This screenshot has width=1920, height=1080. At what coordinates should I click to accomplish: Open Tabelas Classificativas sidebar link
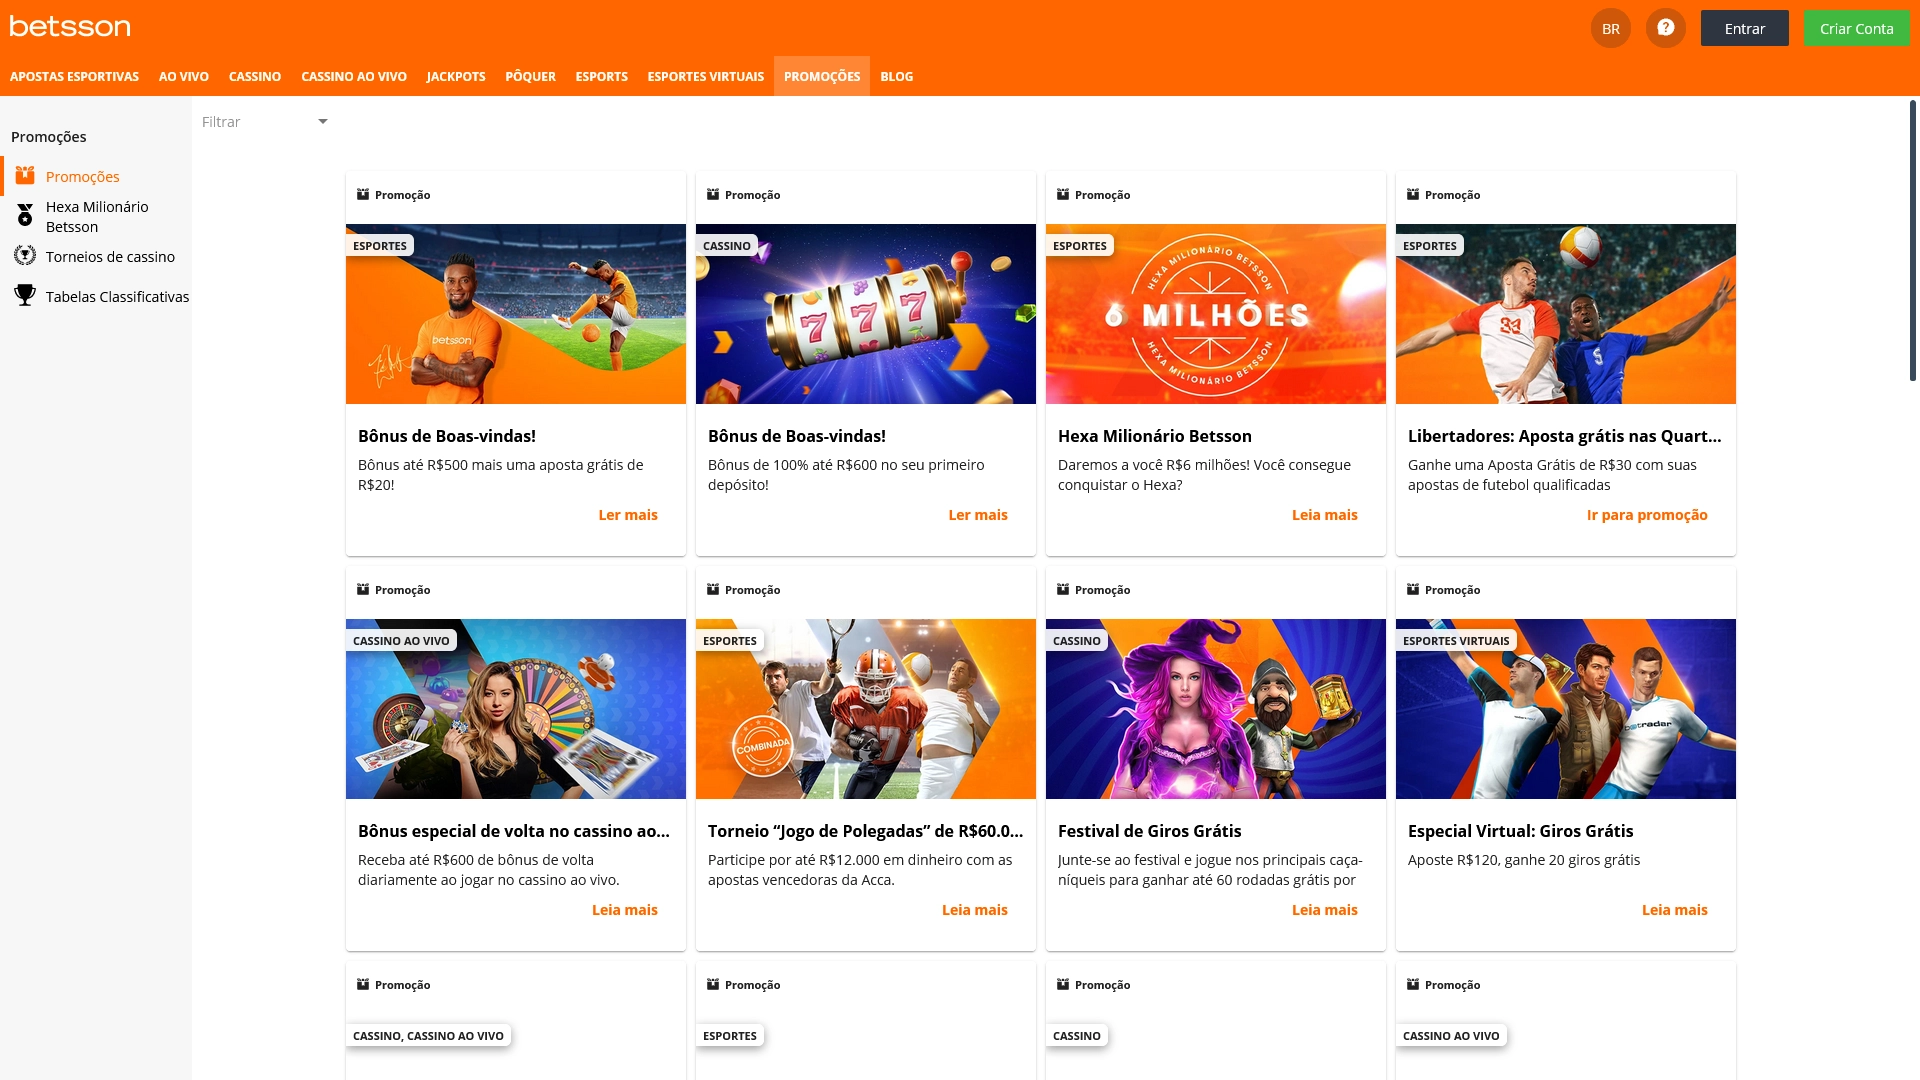[x=117, y=296]
